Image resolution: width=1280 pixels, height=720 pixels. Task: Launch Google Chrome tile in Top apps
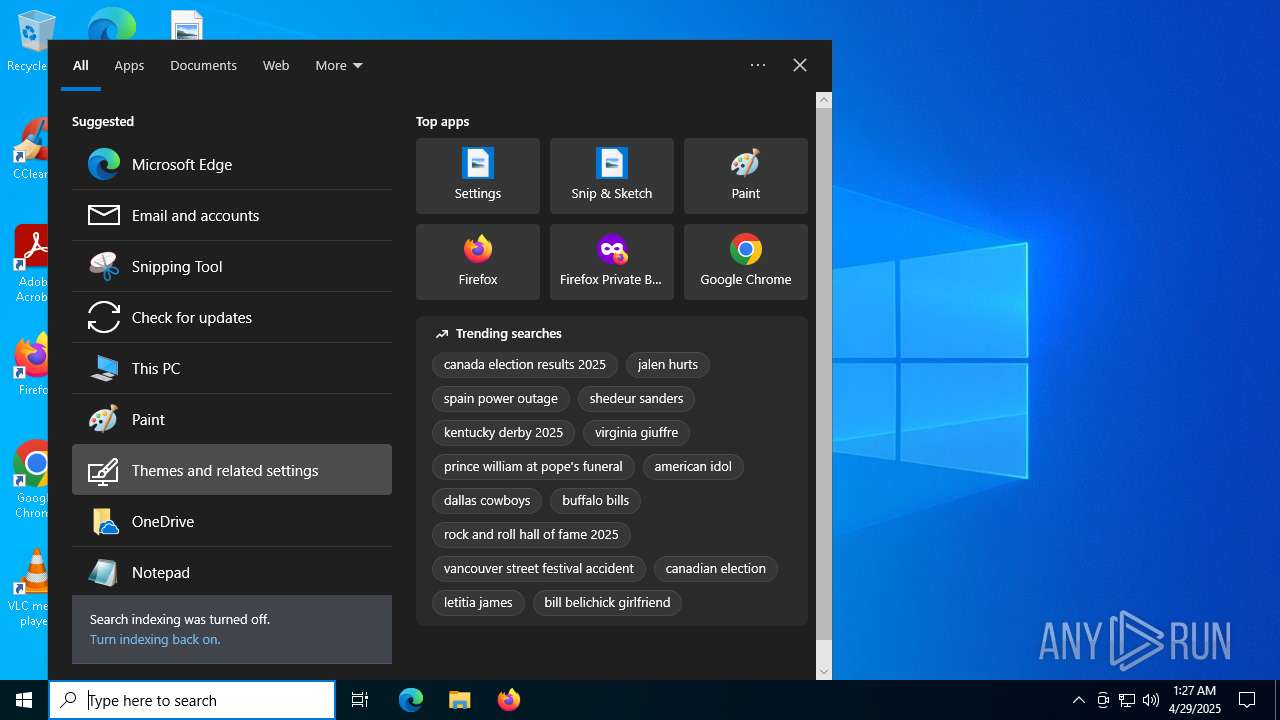(x=746, y=262)
